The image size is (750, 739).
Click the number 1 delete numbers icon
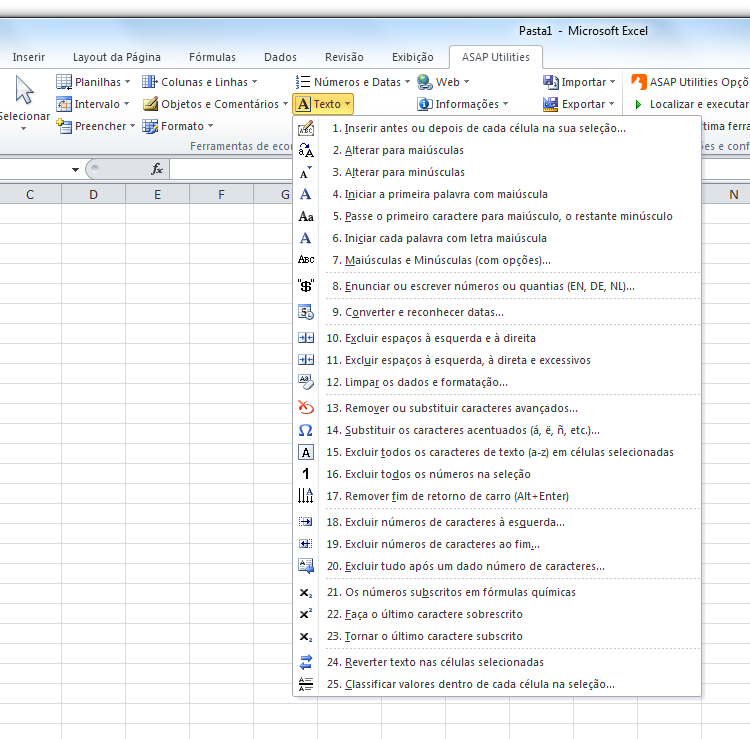[x=306, y=474]
